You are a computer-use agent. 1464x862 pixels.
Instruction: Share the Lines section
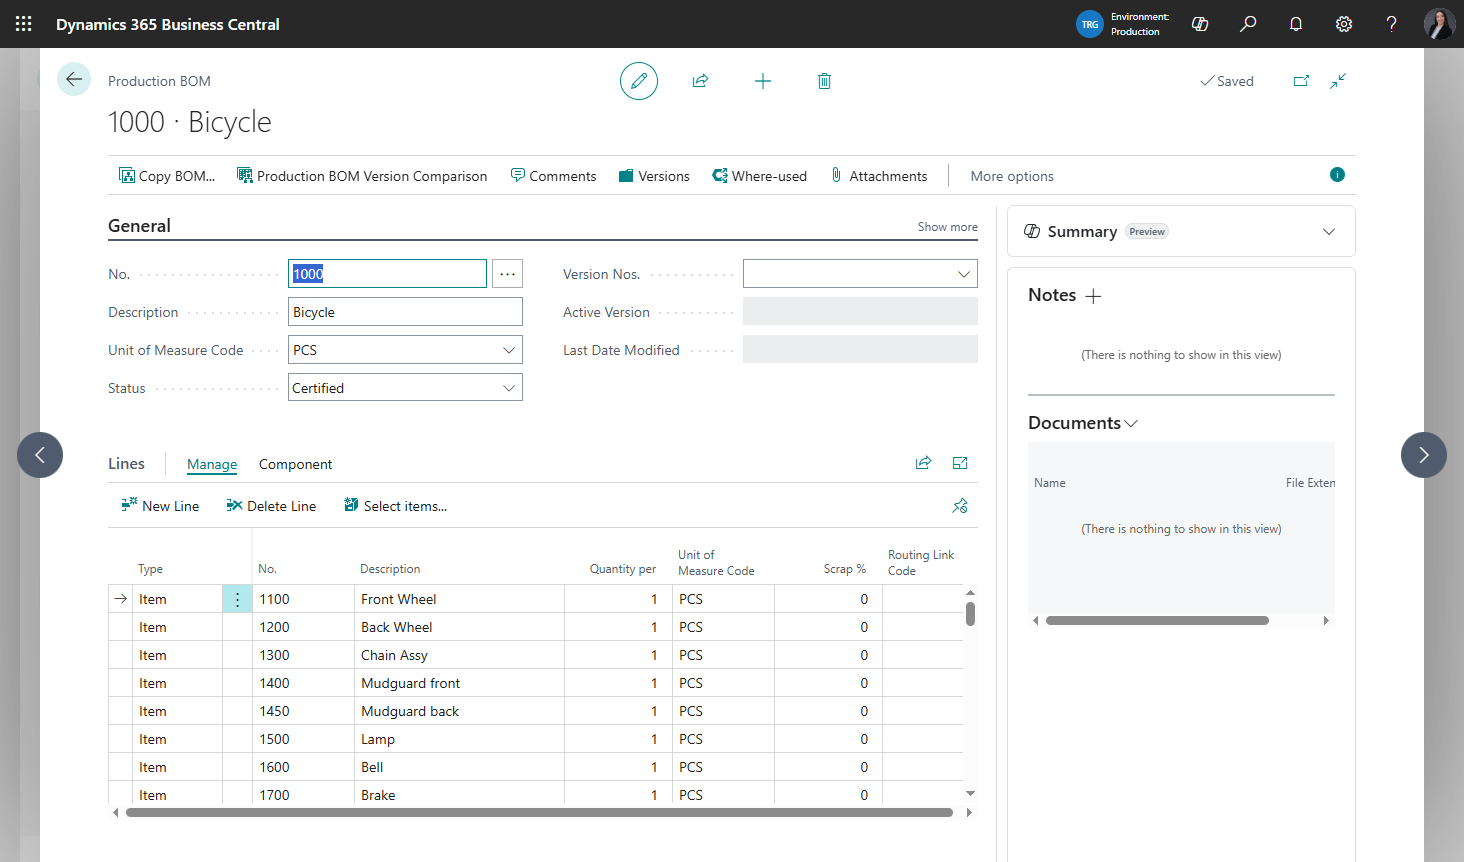click(923, 463)
